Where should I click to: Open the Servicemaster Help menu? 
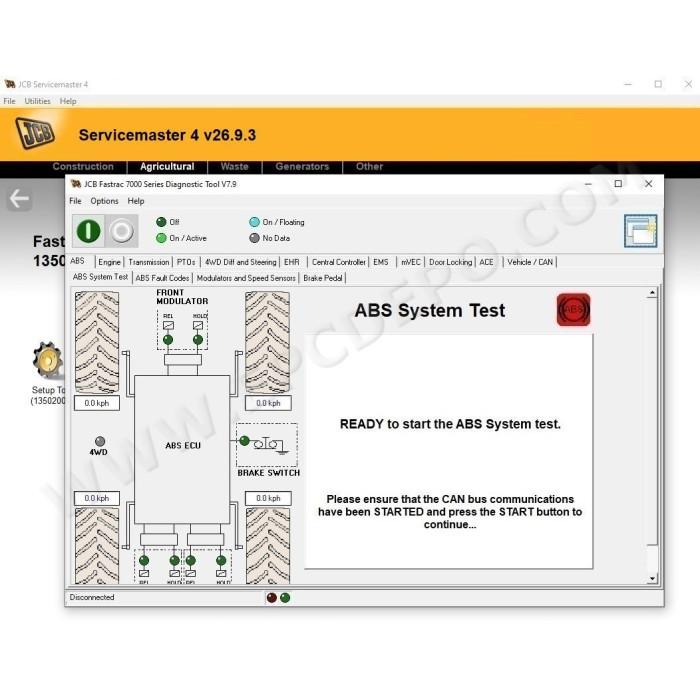click(68, 101)
